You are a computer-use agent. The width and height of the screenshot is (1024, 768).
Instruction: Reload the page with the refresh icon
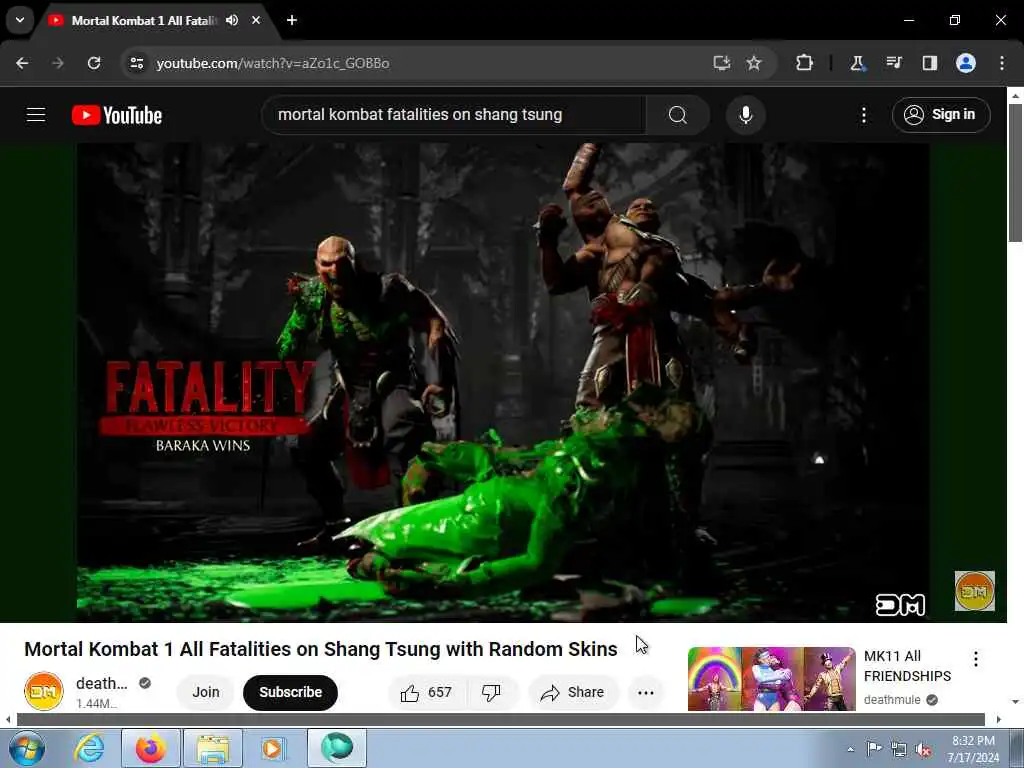coord(94,63)
